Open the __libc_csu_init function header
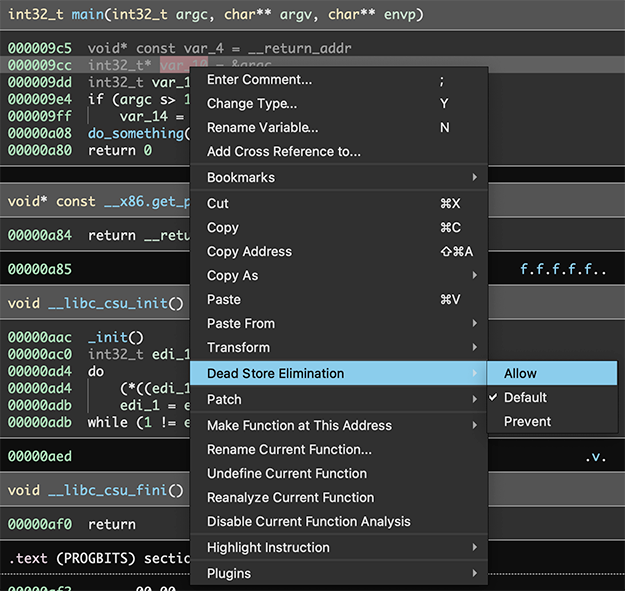The height and width of the screenshot is (591, 625). pyautogui.click(x=108, y=304)
